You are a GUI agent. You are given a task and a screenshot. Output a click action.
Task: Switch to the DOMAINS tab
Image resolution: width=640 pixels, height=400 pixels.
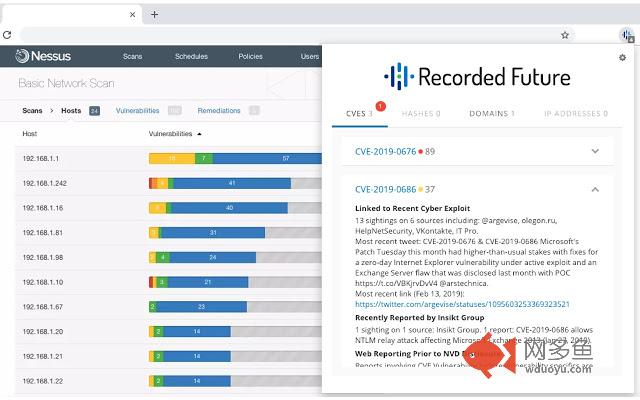(492, 113)
